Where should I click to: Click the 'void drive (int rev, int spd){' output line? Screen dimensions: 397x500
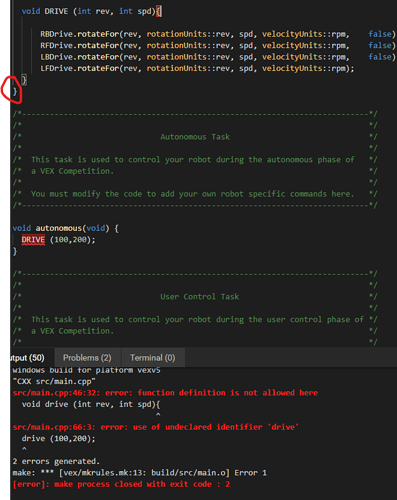click(91, 404)
